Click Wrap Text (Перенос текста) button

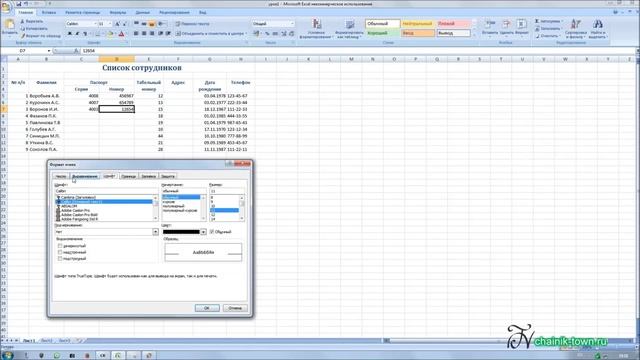[192, 24]
